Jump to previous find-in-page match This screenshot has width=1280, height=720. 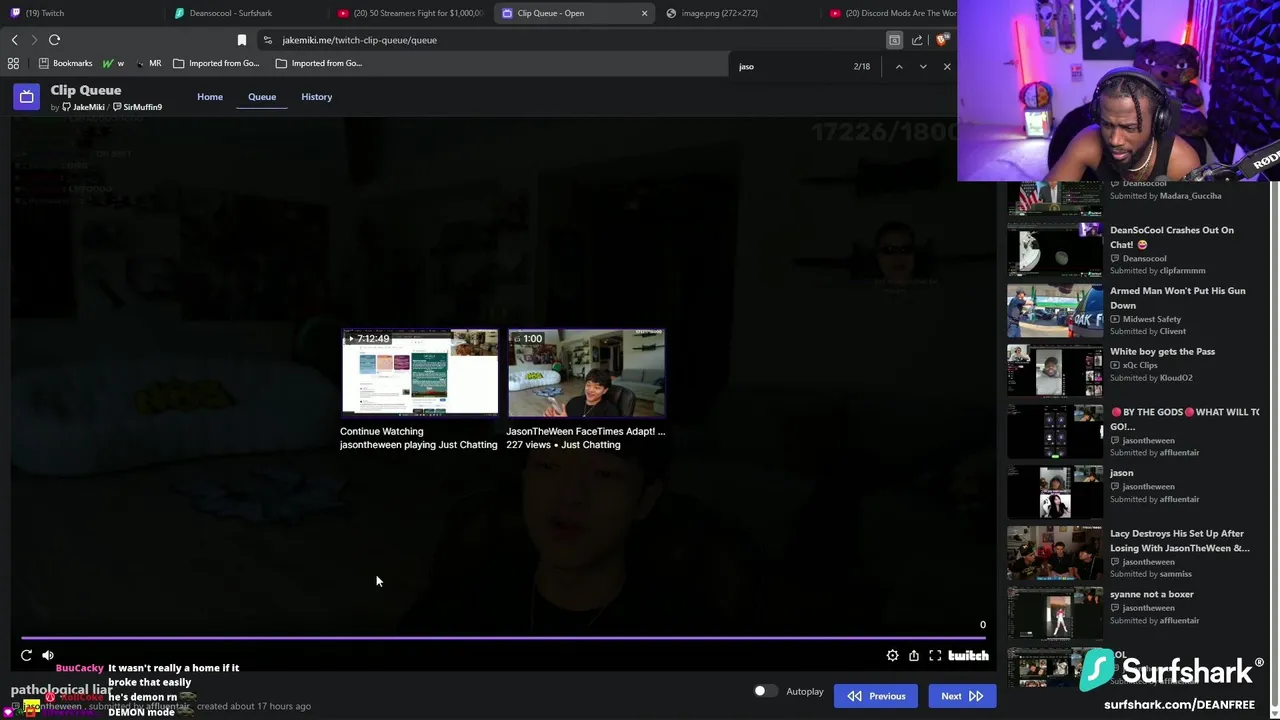pos(899,66)
